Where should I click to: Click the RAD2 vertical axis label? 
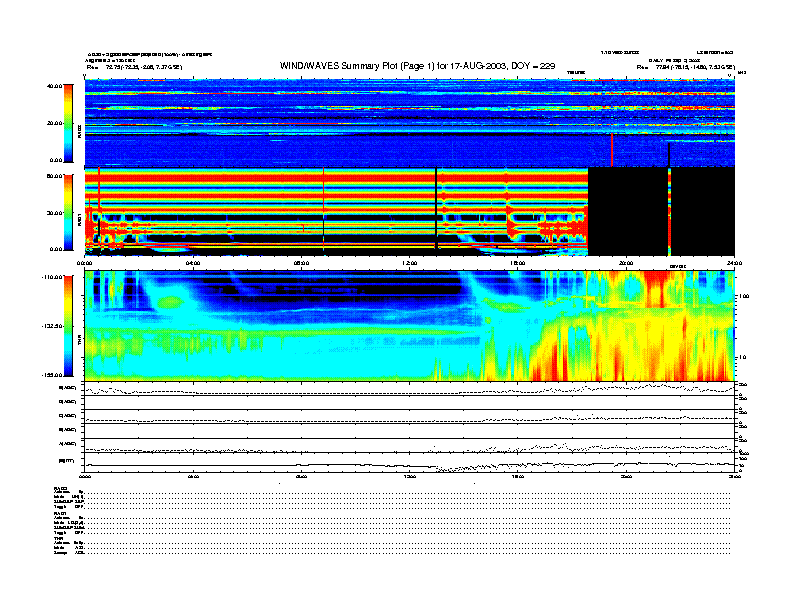79,132
